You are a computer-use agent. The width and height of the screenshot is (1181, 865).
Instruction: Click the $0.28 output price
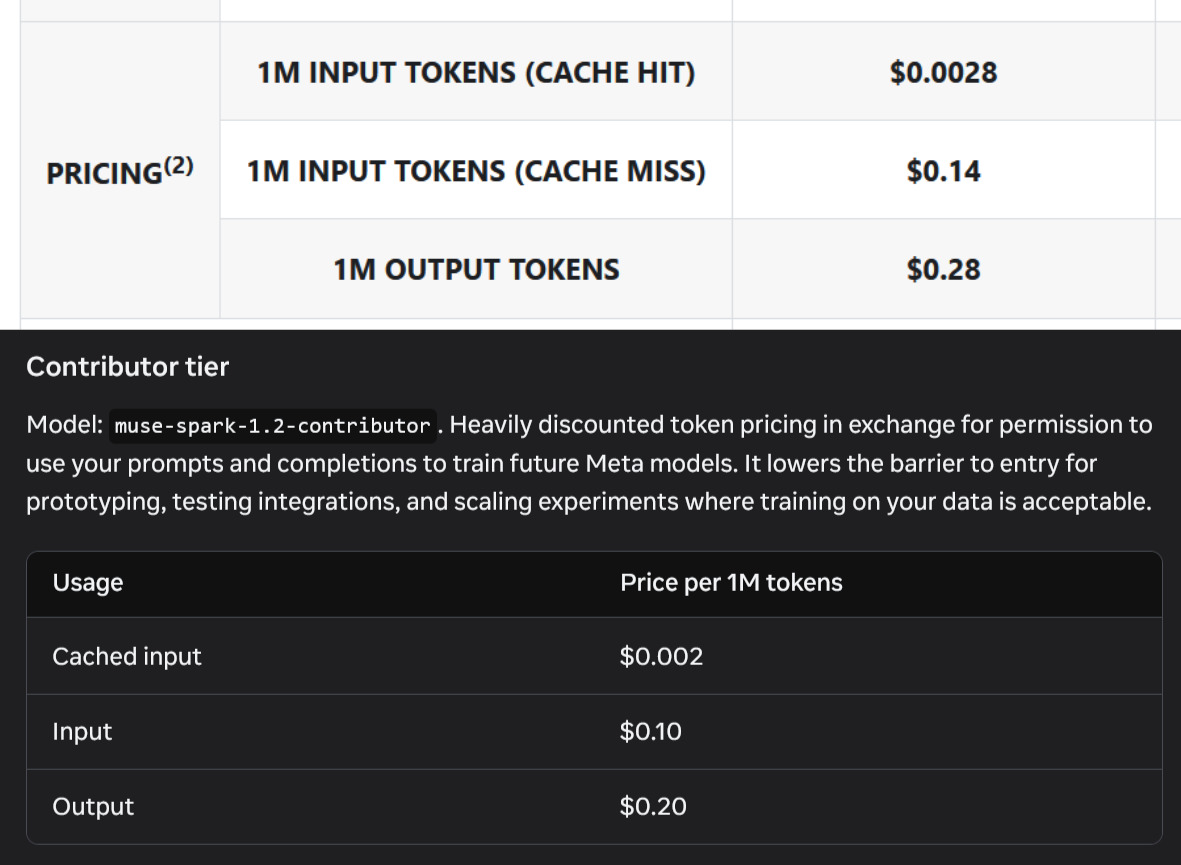943,270
